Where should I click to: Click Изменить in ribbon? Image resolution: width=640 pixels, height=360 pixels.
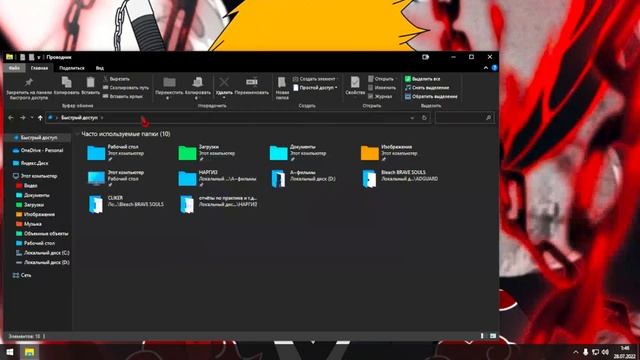click(x=381, y=88)
